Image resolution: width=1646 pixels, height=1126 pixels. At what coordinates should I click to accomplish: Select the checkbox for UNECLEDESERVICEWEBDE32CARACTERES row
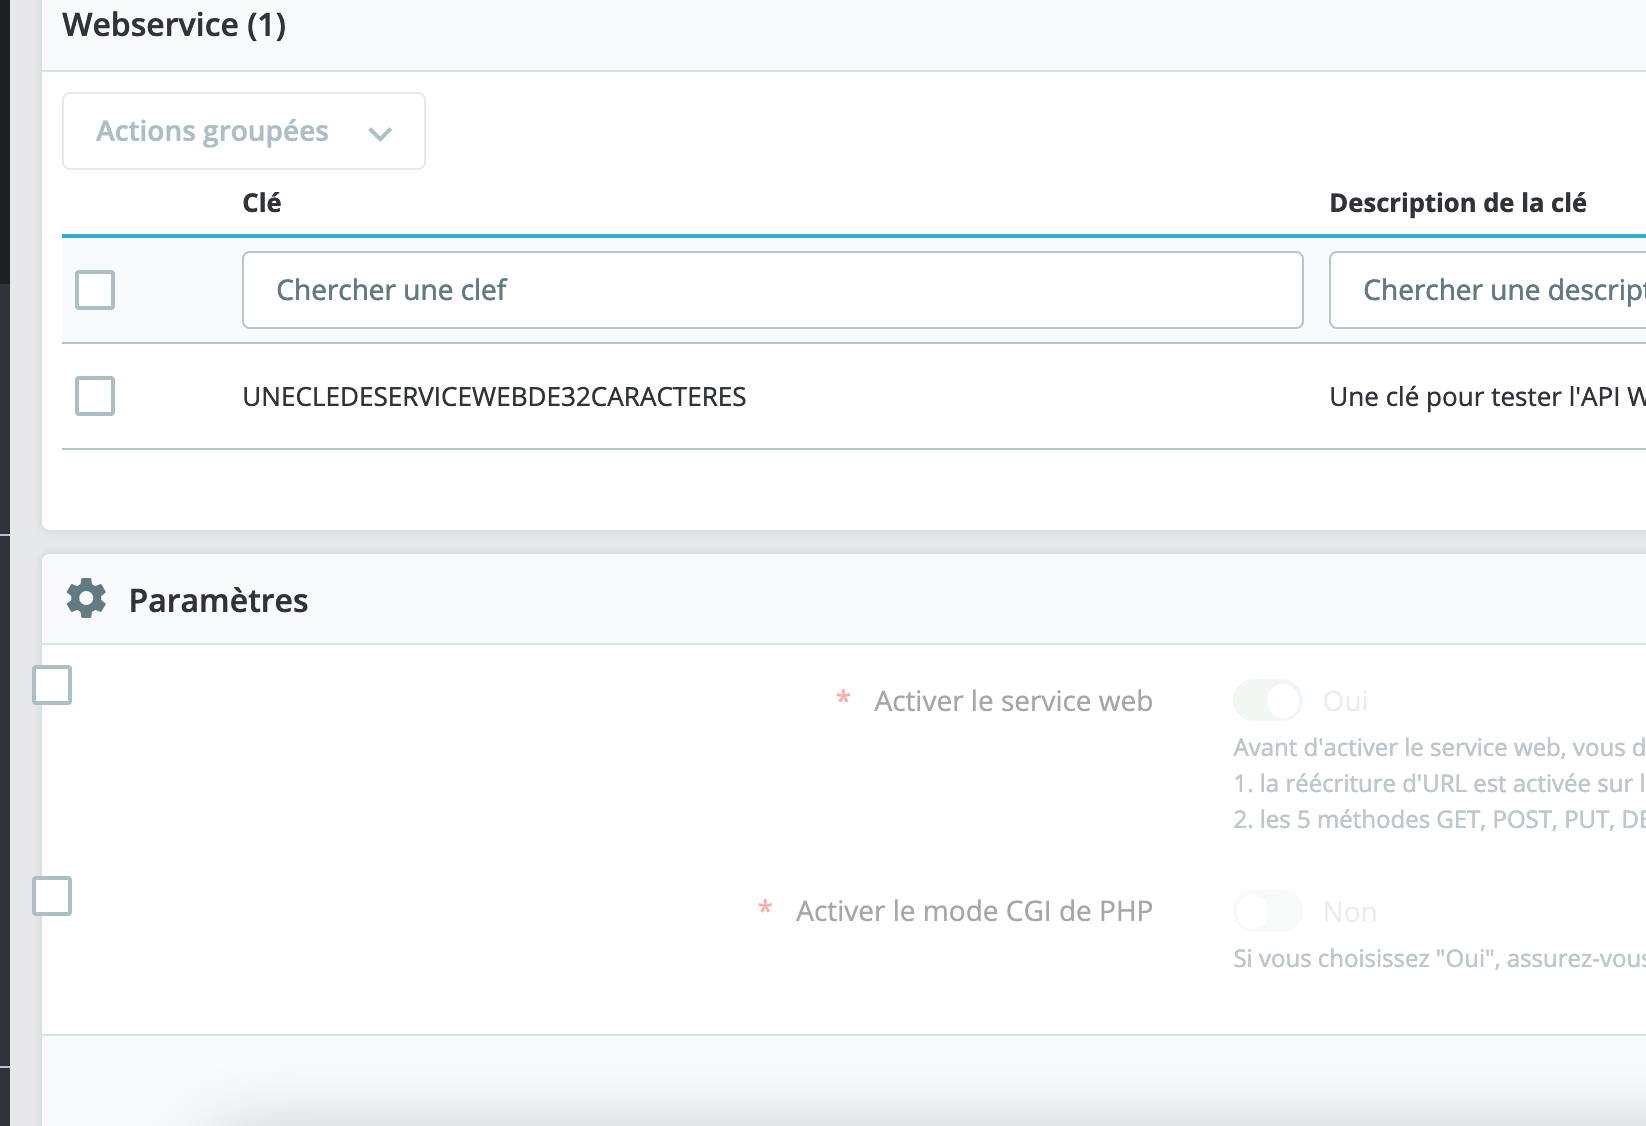[95, 396]
